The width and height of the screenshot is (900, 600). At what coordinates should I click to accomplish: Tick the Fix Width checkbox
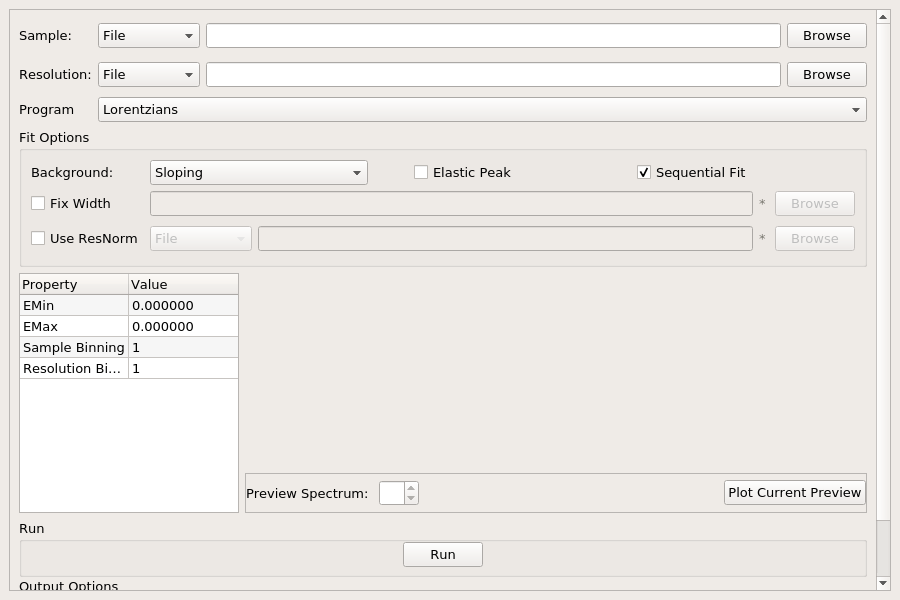(38, 203)
